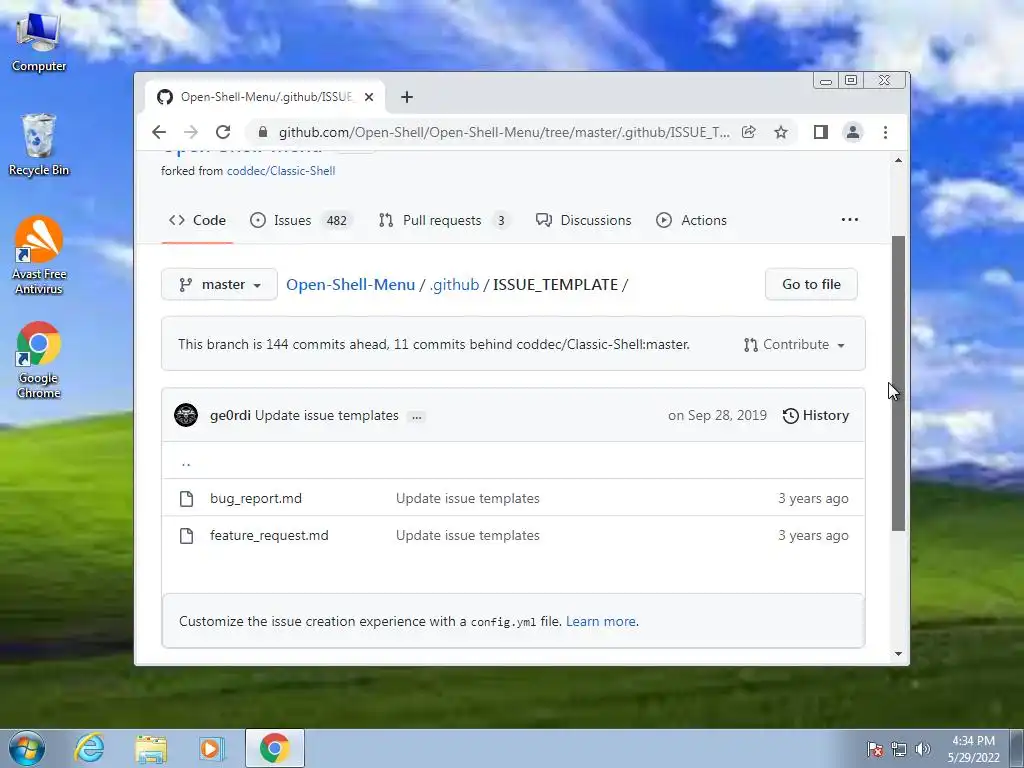
Task: Open the Recycle Bin desktop icon
Action: click(39, 145)
